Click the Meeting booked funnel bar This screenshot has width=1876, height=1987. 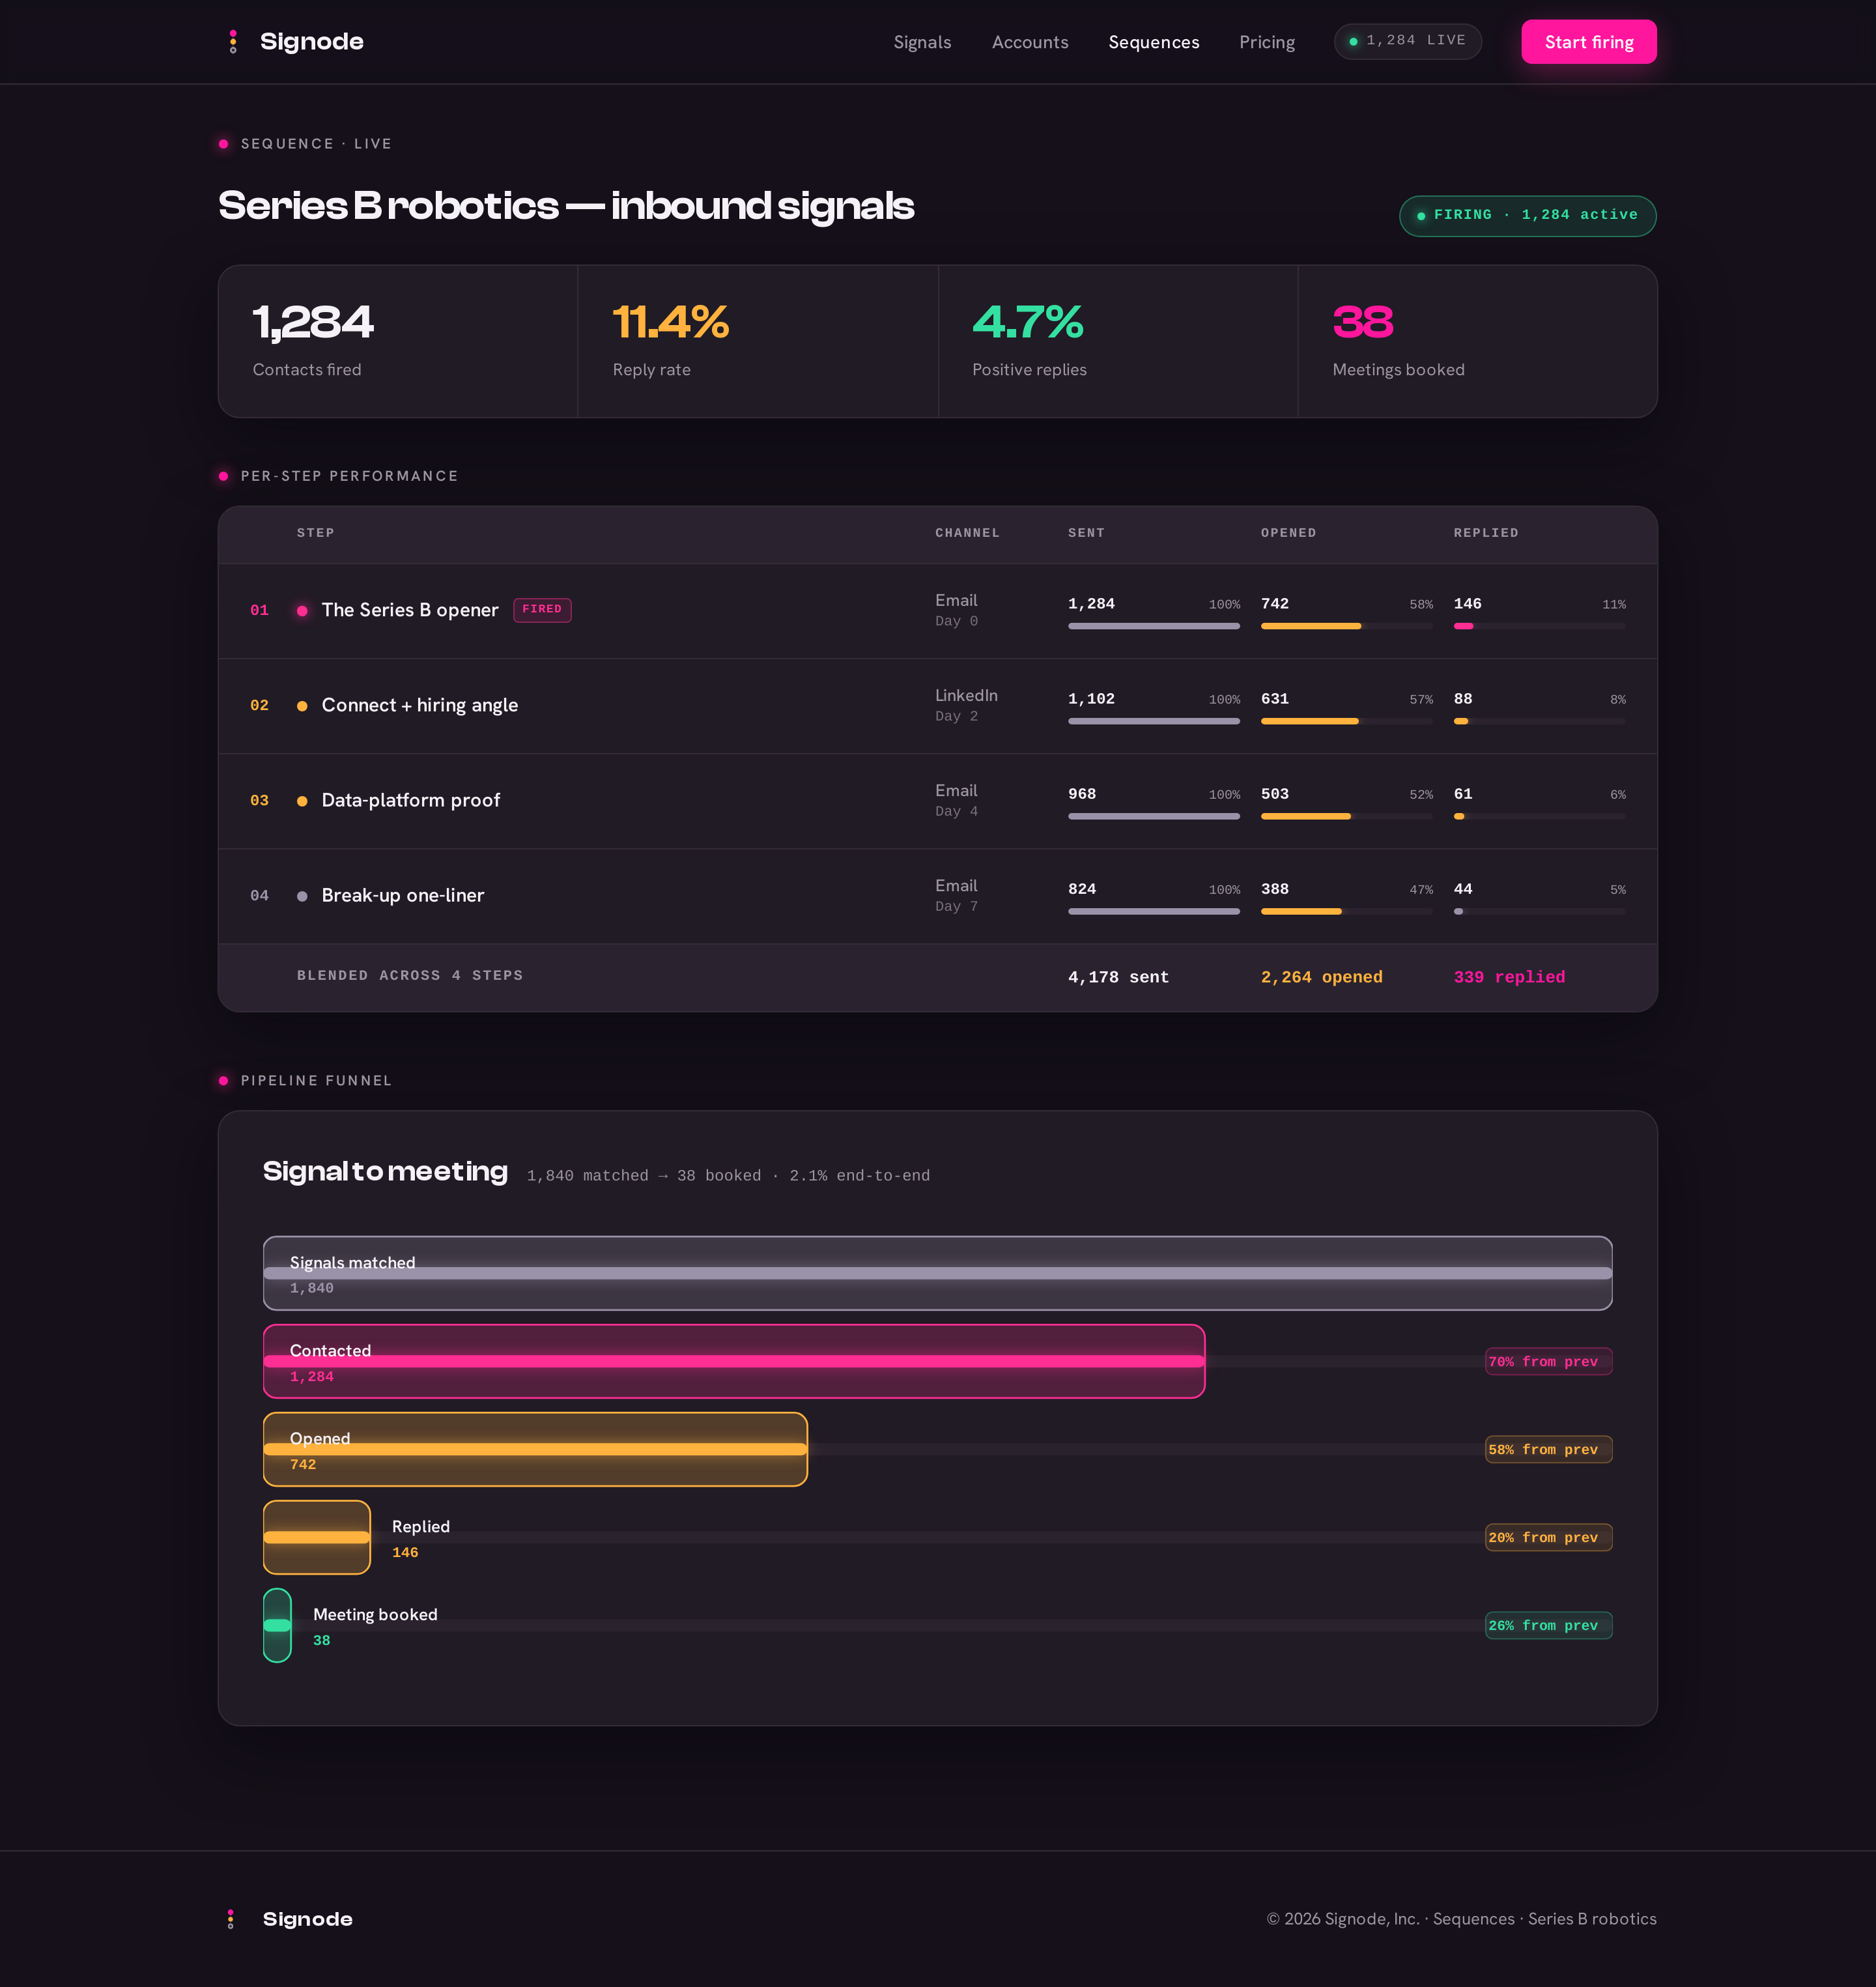click(x=277, y=1625)
